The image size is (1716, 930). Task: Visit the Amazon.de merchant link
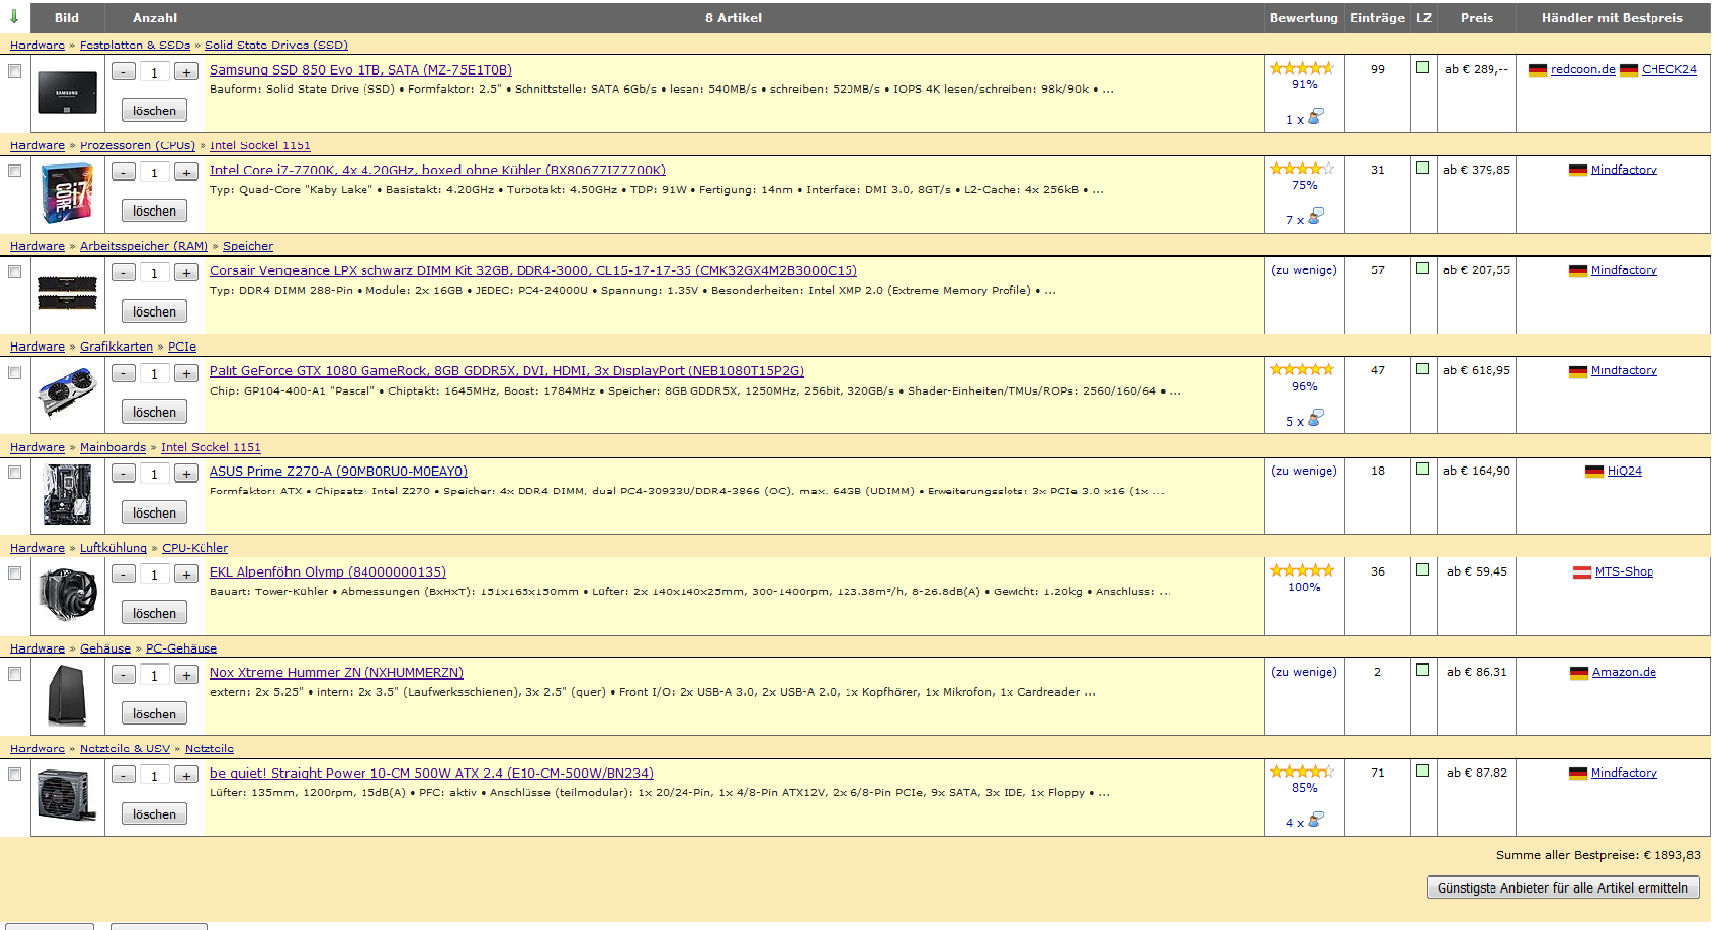1624,673
